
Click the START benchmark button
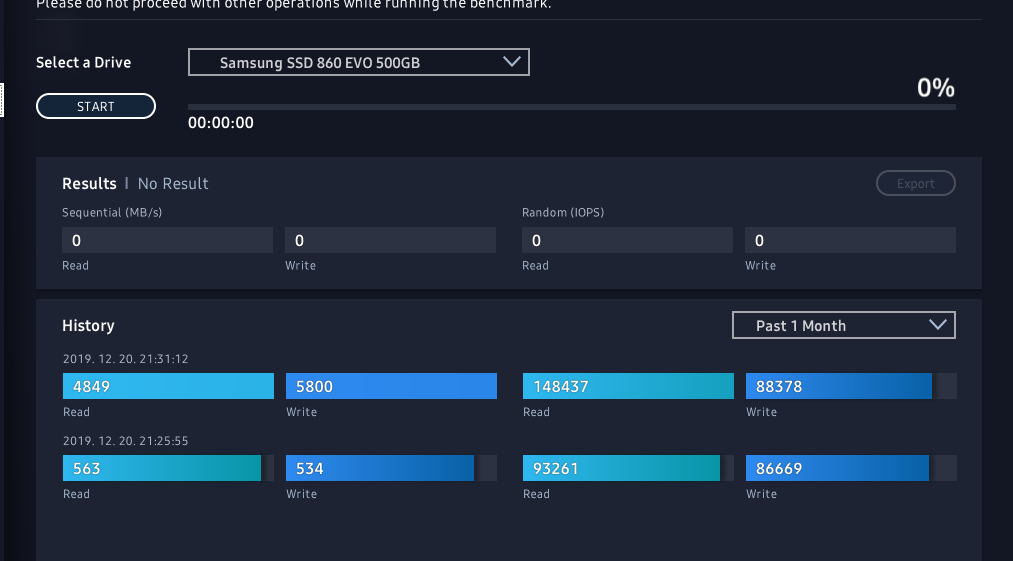click(x=96, y=106)
